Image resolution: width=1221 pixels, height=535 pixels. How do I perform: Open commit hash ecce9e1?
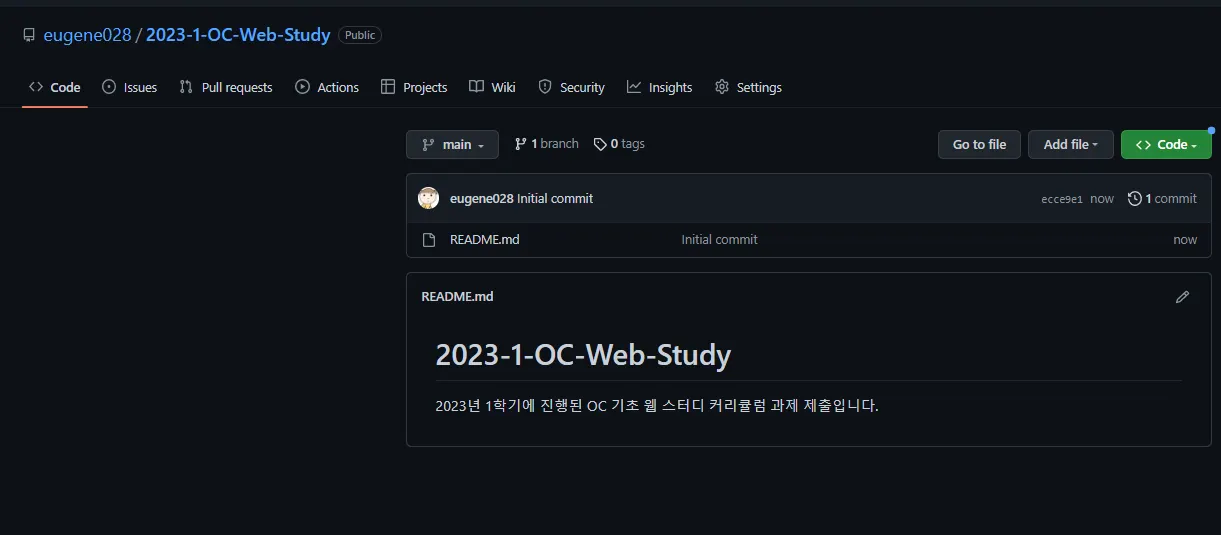pyautogui.click(x=1062, y=199)
